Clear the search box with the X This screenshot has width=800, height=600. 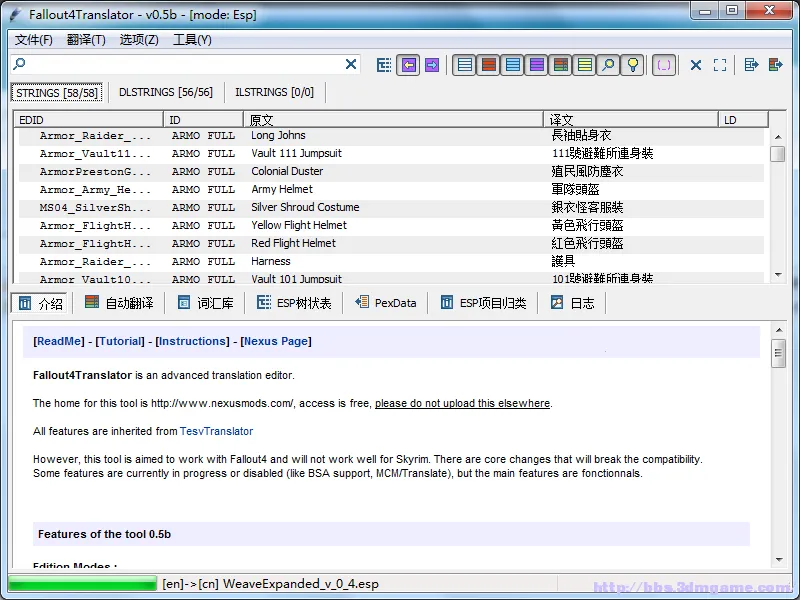[351, 64]
